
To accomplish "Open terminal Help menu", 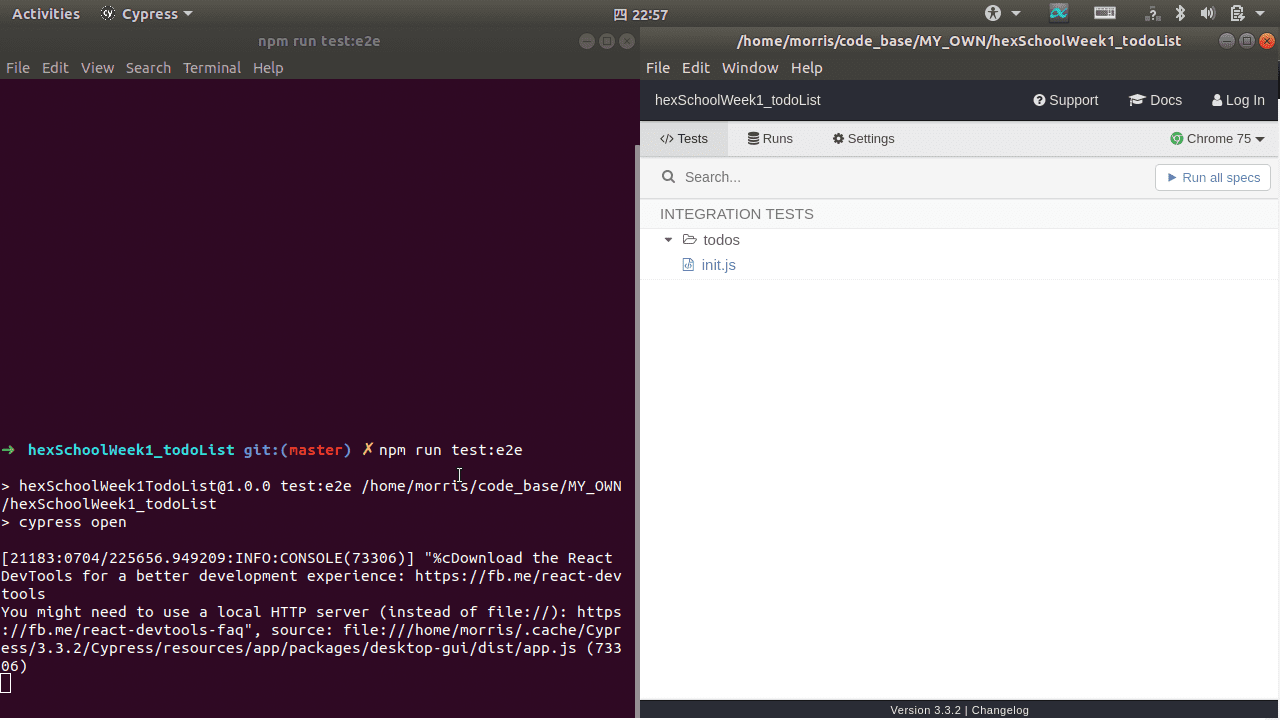I will coord(268,68).
